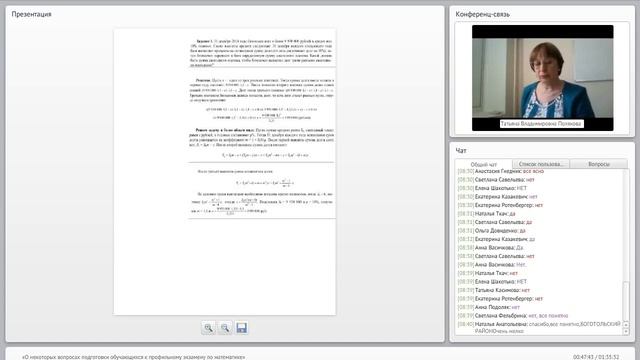Screen dimensions: 640x360
Task: Select the 08:40 message from Наталья Анатольевна
Action: [x=539, y=327]
